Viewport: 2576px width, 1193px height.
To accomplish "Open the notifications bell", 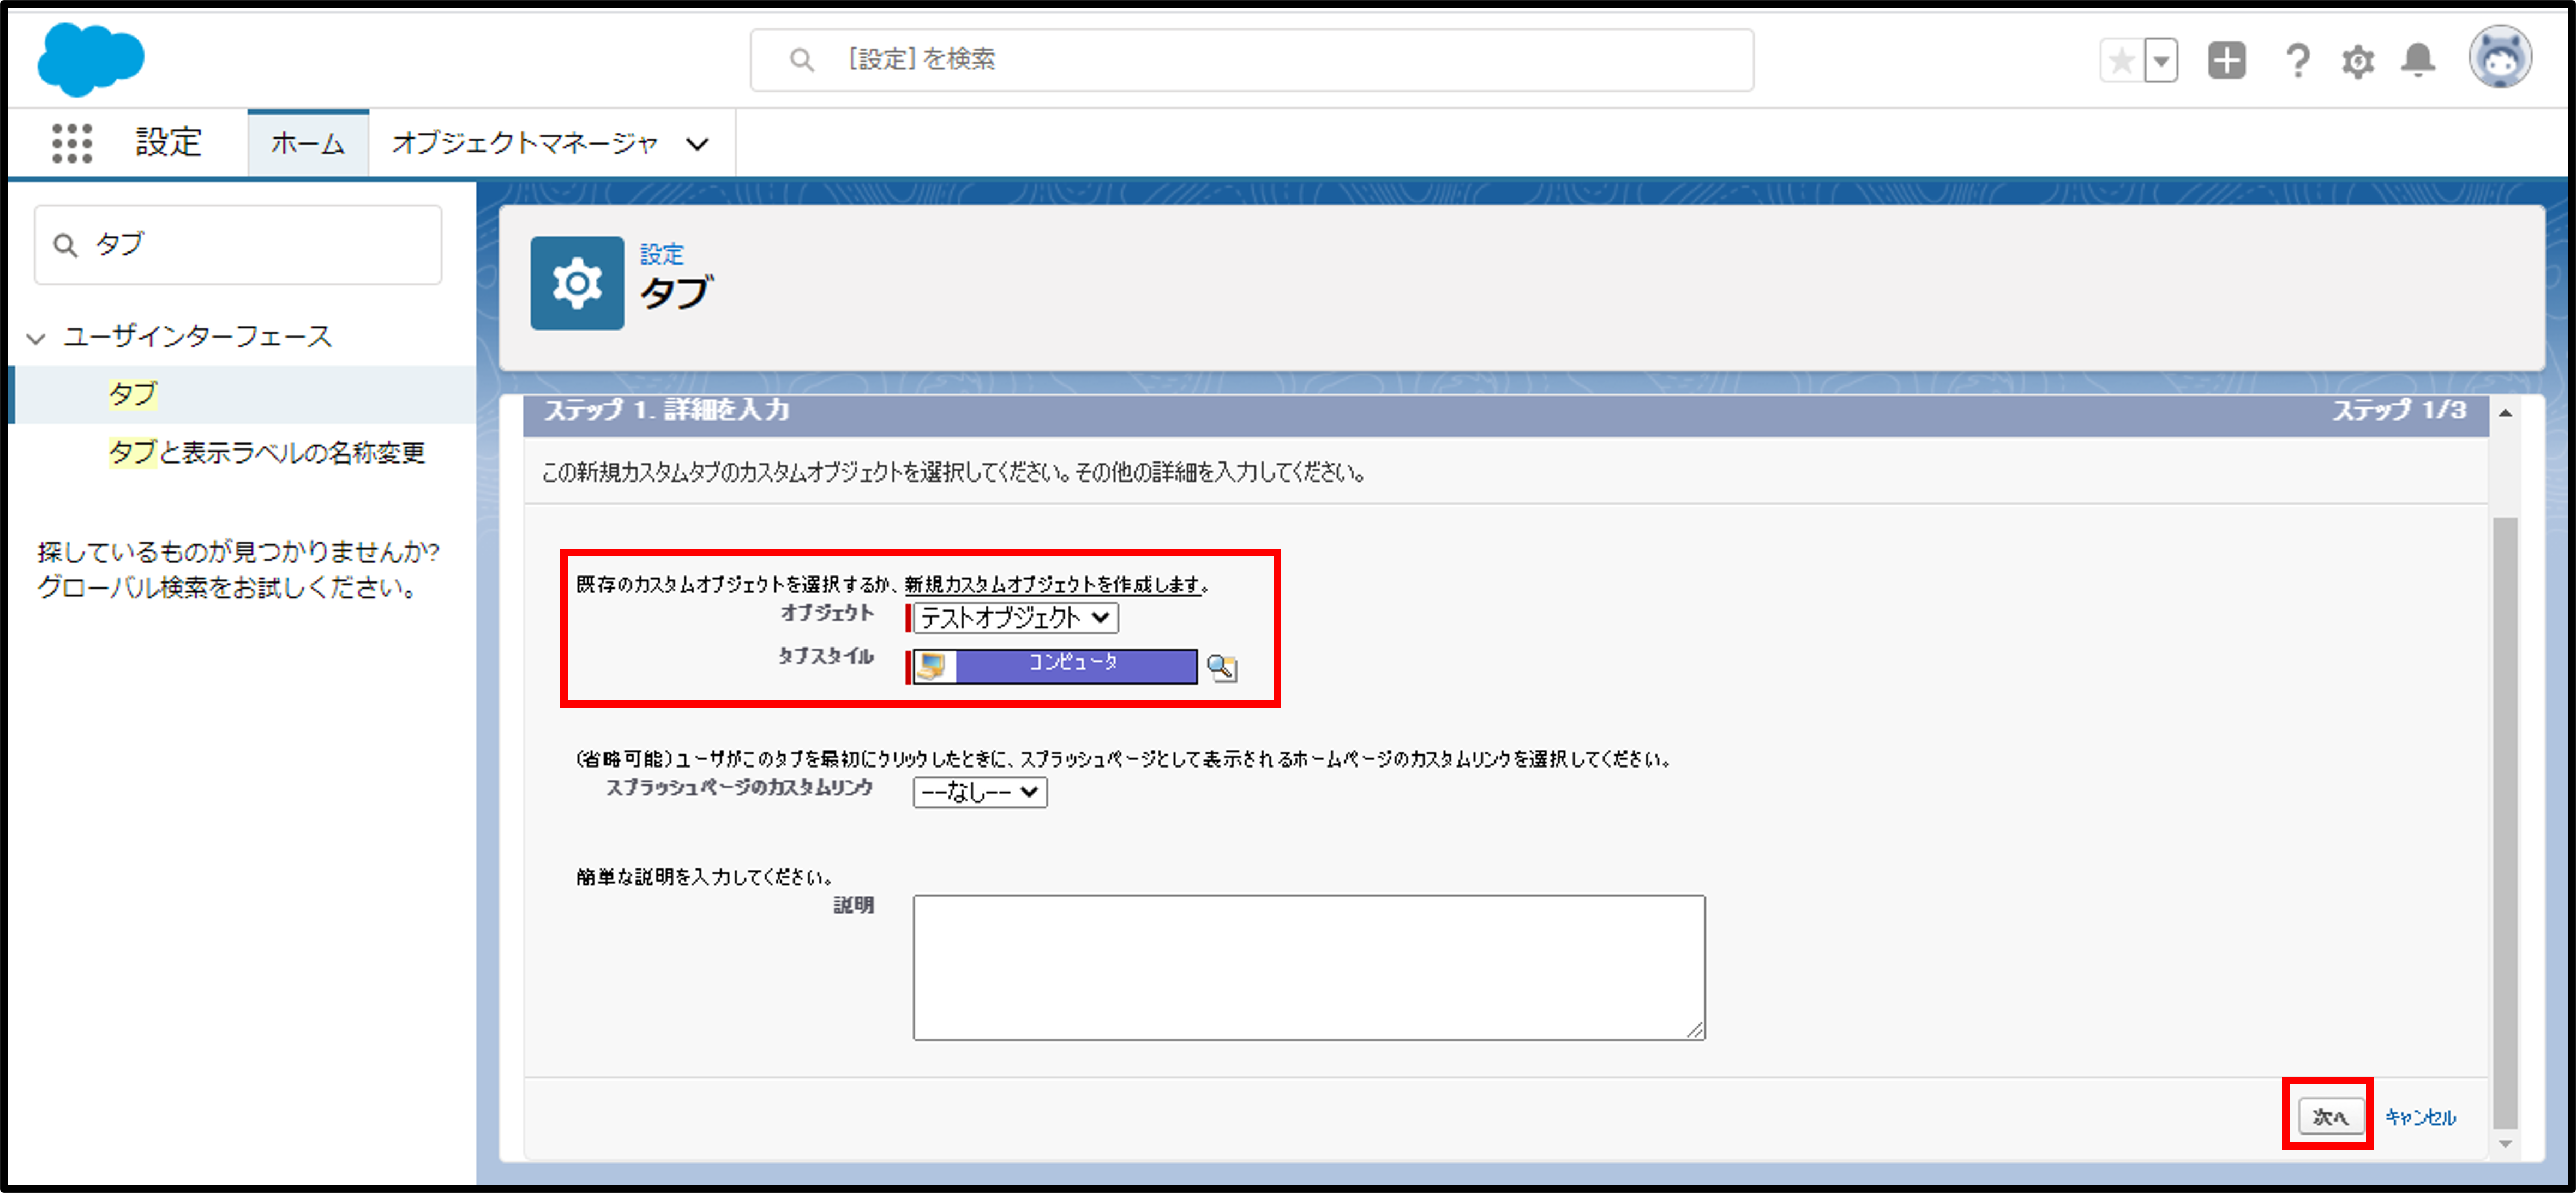I will (2418, 61).
